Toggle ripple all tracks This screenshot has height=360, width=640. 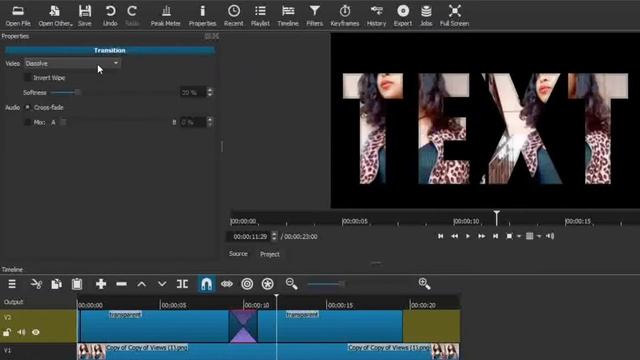tap(268, 284)
